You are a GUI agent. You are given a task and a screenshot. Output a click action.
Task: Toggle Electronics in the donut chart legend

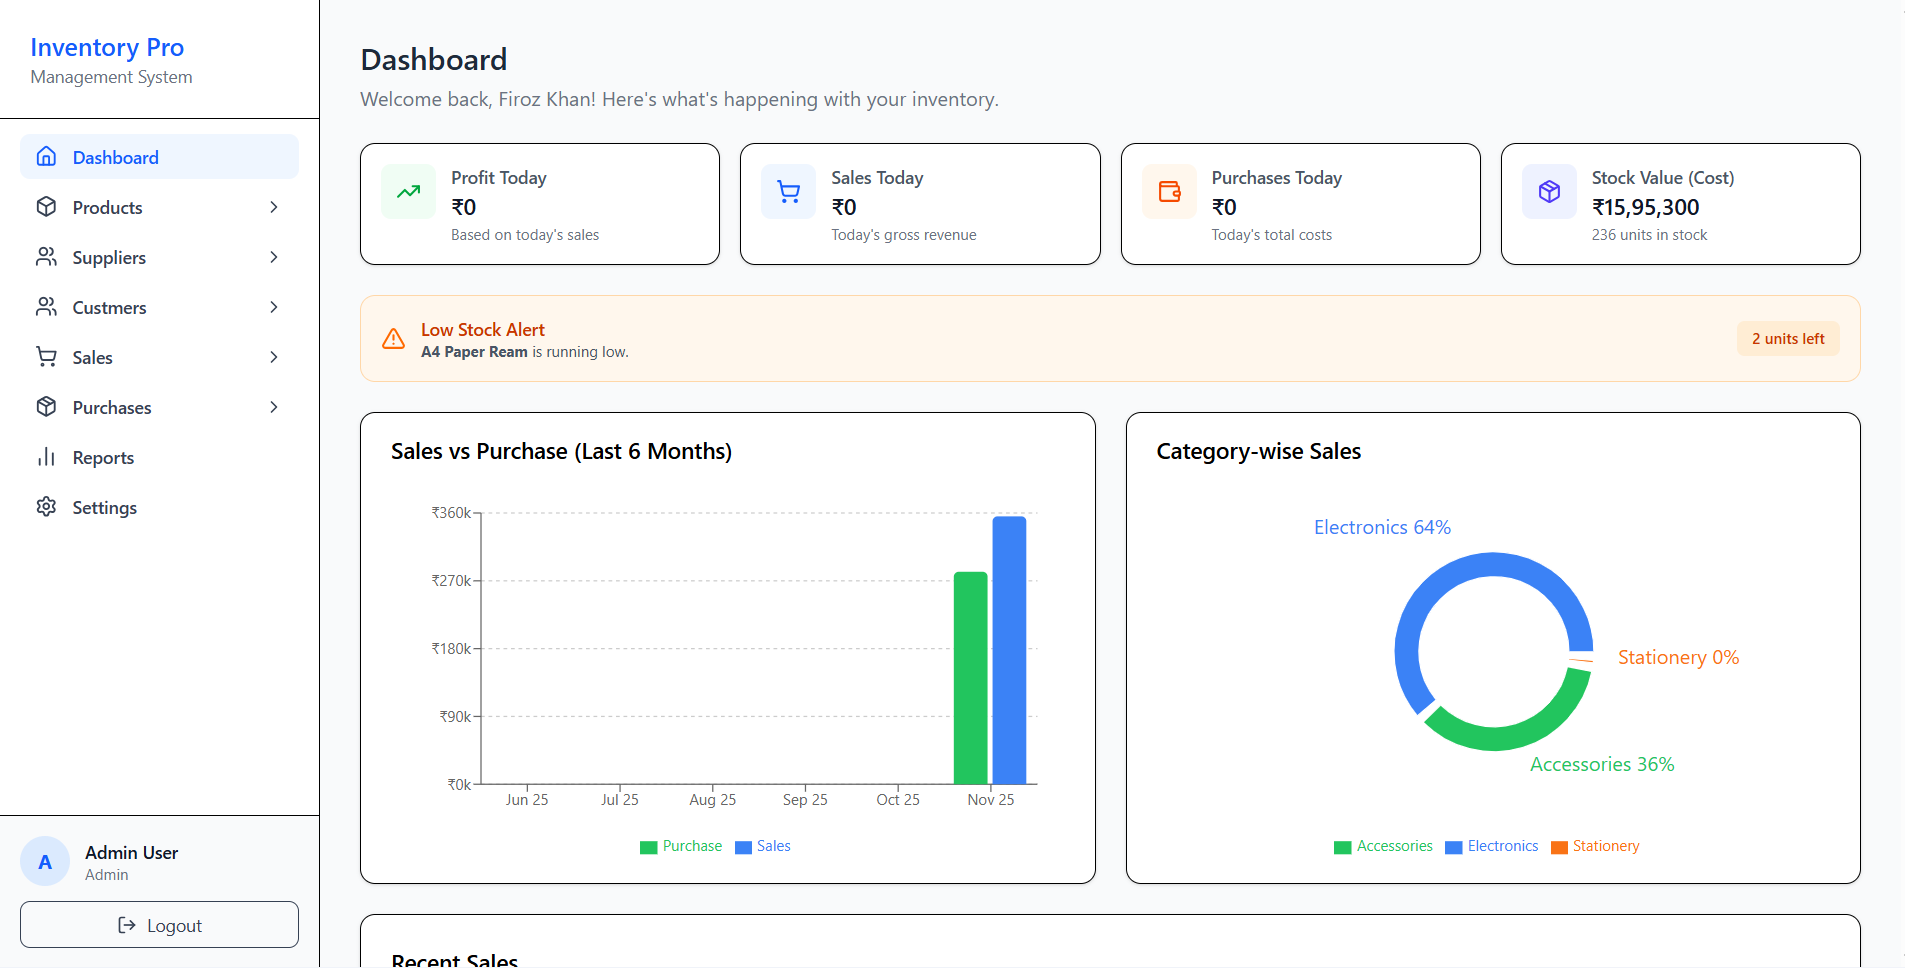point(1491,846)
